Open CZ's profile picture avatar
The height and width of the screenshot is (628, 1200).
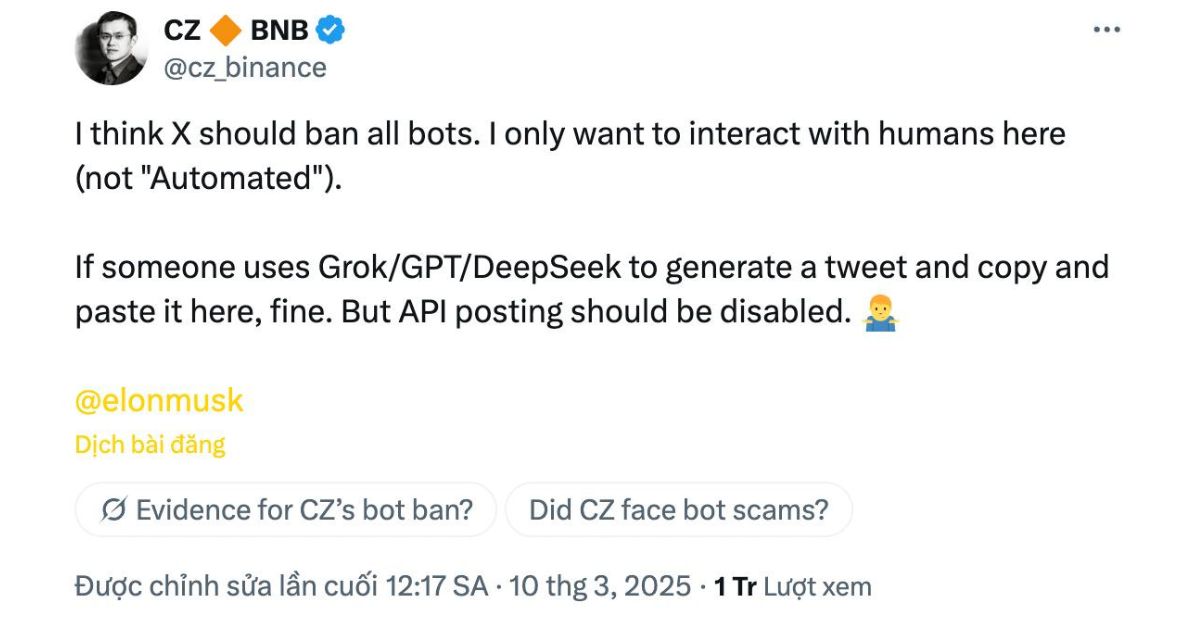[x=111, y=51]
